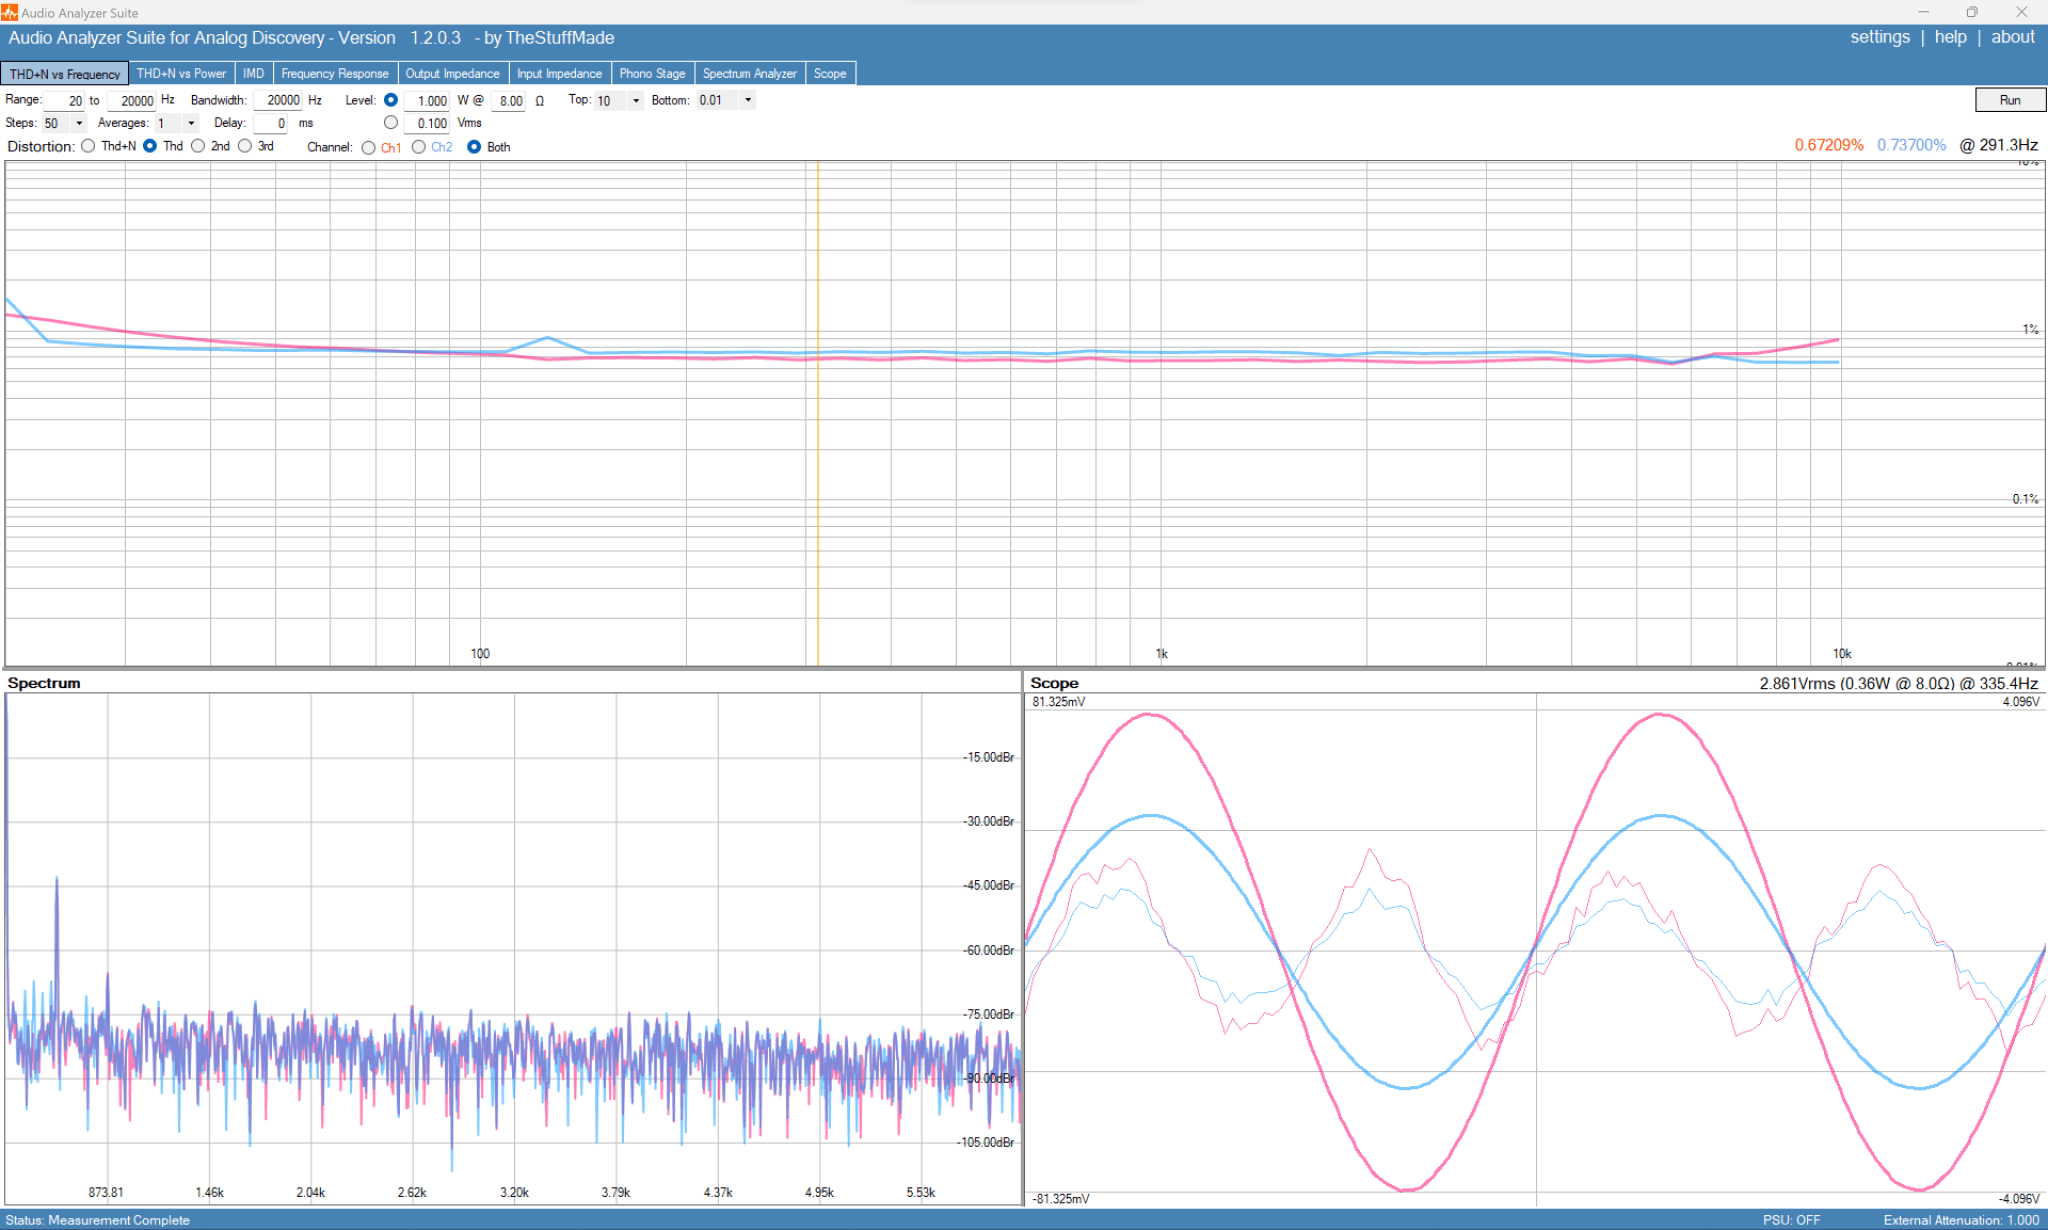Click the Bandwidth input field

278,100
